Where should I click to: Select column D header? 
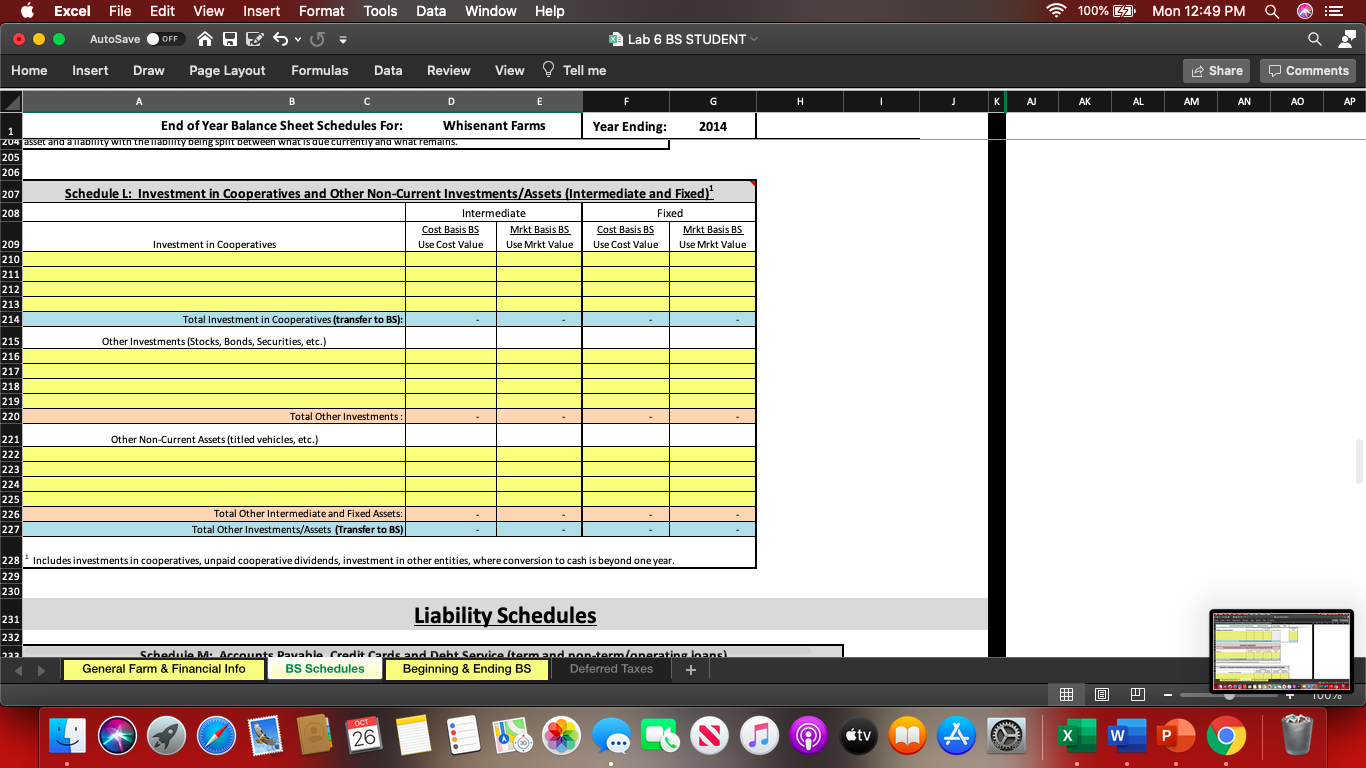(x=451, y=101)
